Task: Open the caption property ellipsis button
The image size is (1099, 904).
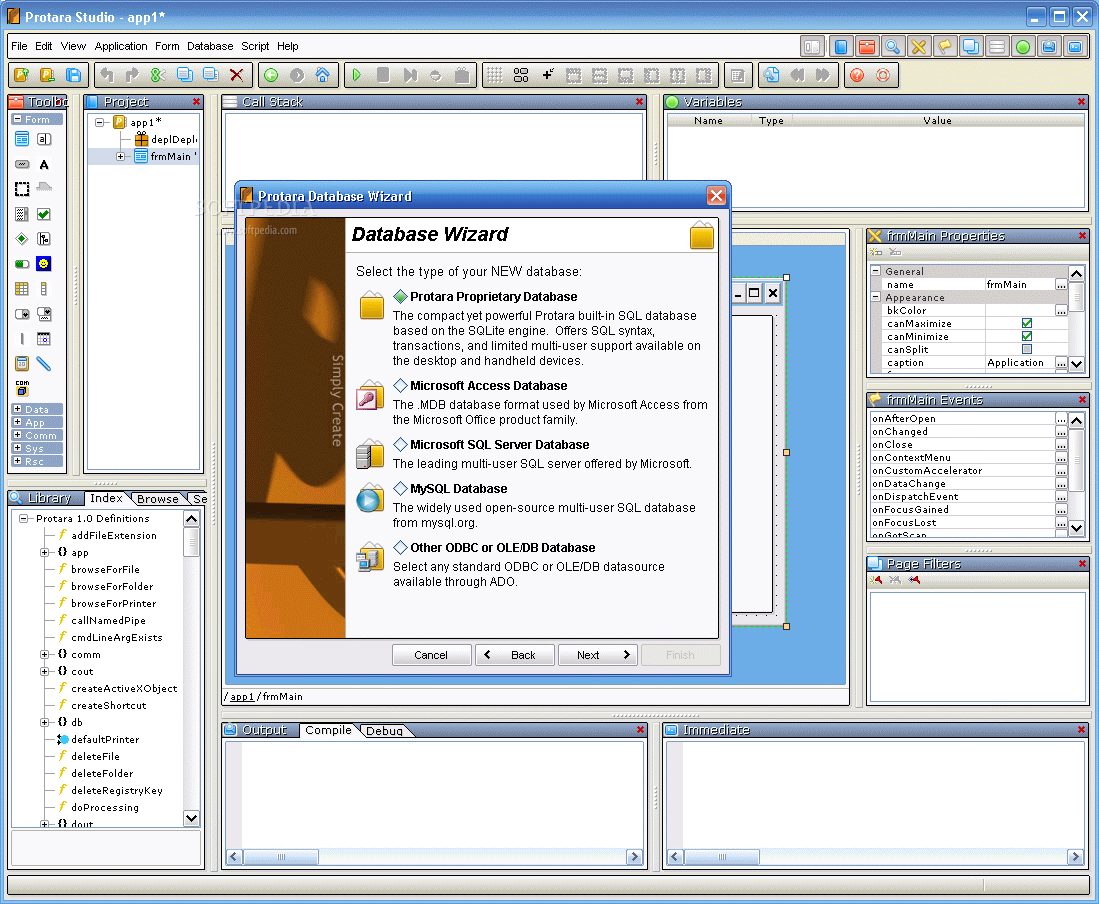Action: point(1061,363)
